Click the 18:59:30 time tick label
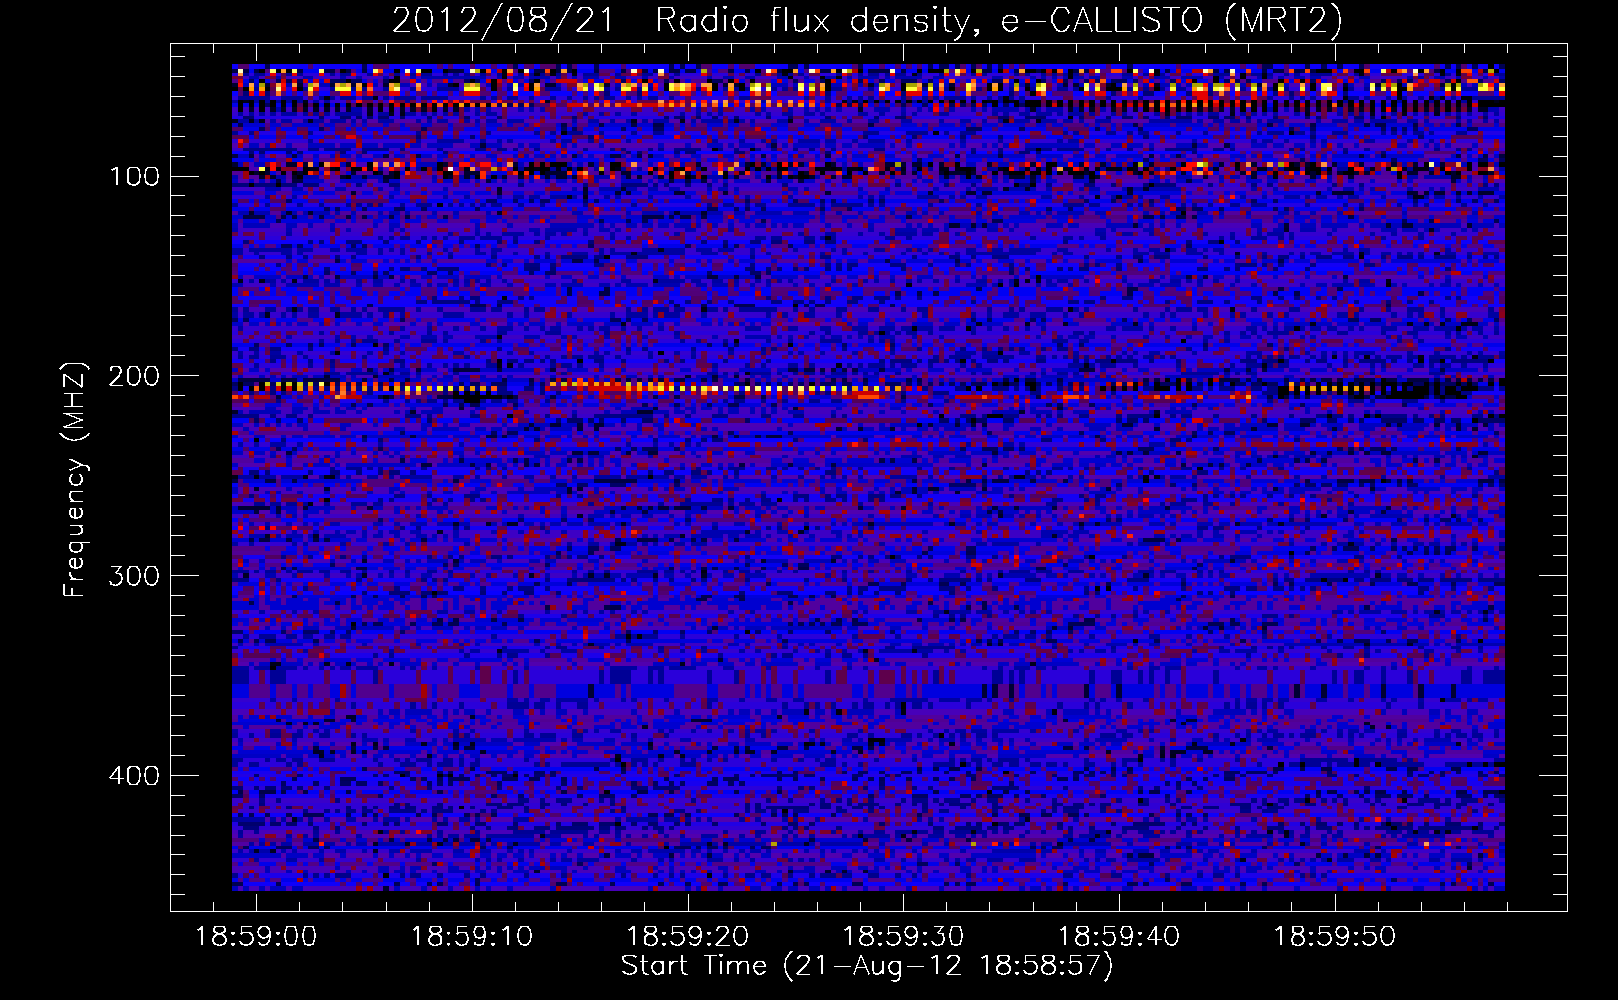This screenshot has width=1618, height=1000. pos(903,937)
